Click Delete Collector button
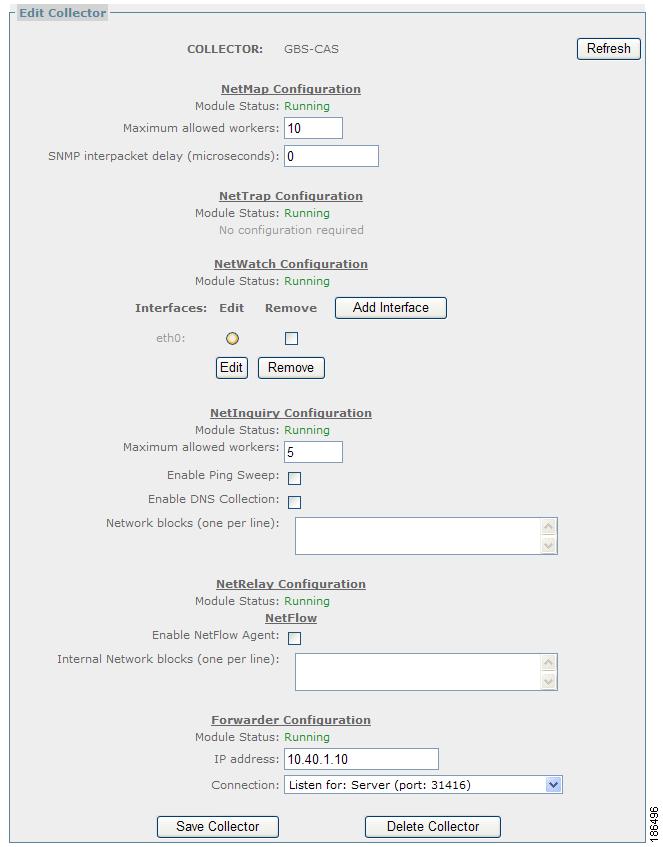The height and width of the screenshot is (847, 663). (432, 826)
